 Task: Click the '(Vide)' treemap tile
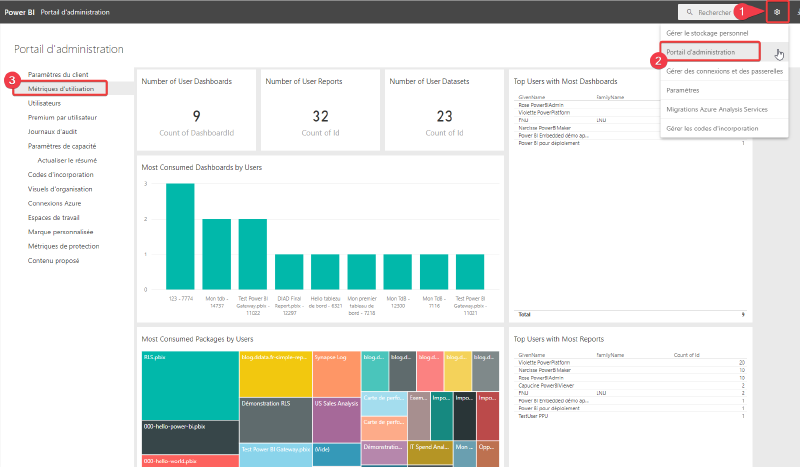click(x=336, y=454)
